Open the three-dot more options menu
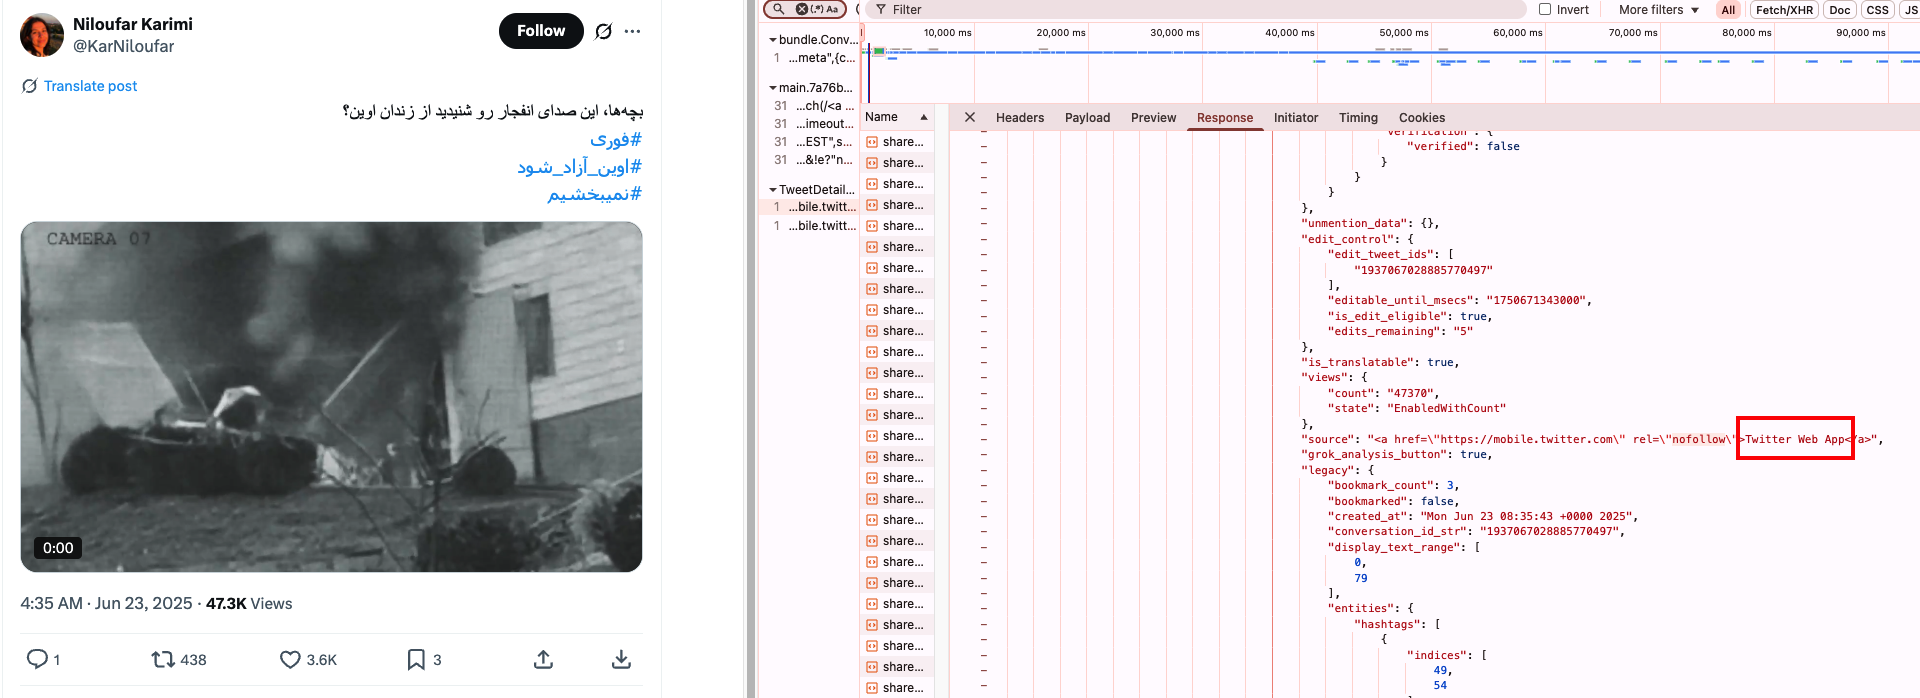Image resolution: width=1920 pixels, height=698 pixels. coord(632,31)
